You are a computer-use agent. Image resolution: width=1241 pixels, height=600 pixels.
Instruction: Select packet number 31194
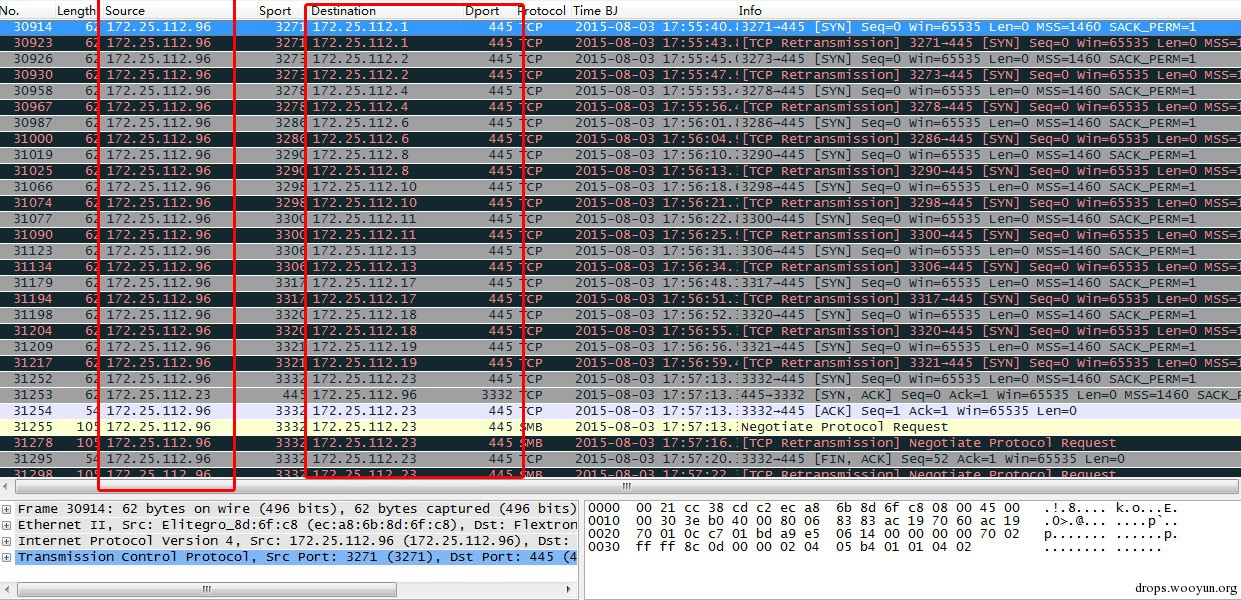620,299
